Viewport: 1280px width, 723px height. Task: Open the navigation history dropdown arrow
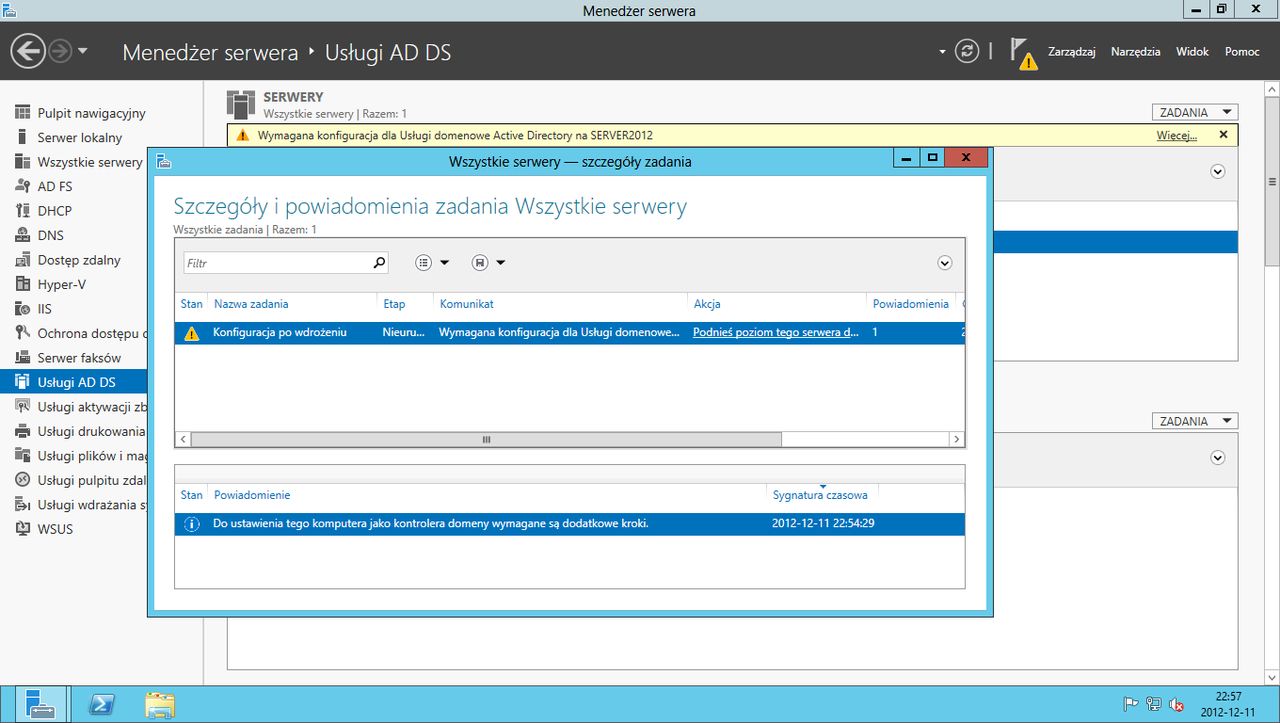pyautogui.click(x=83, y=51)
